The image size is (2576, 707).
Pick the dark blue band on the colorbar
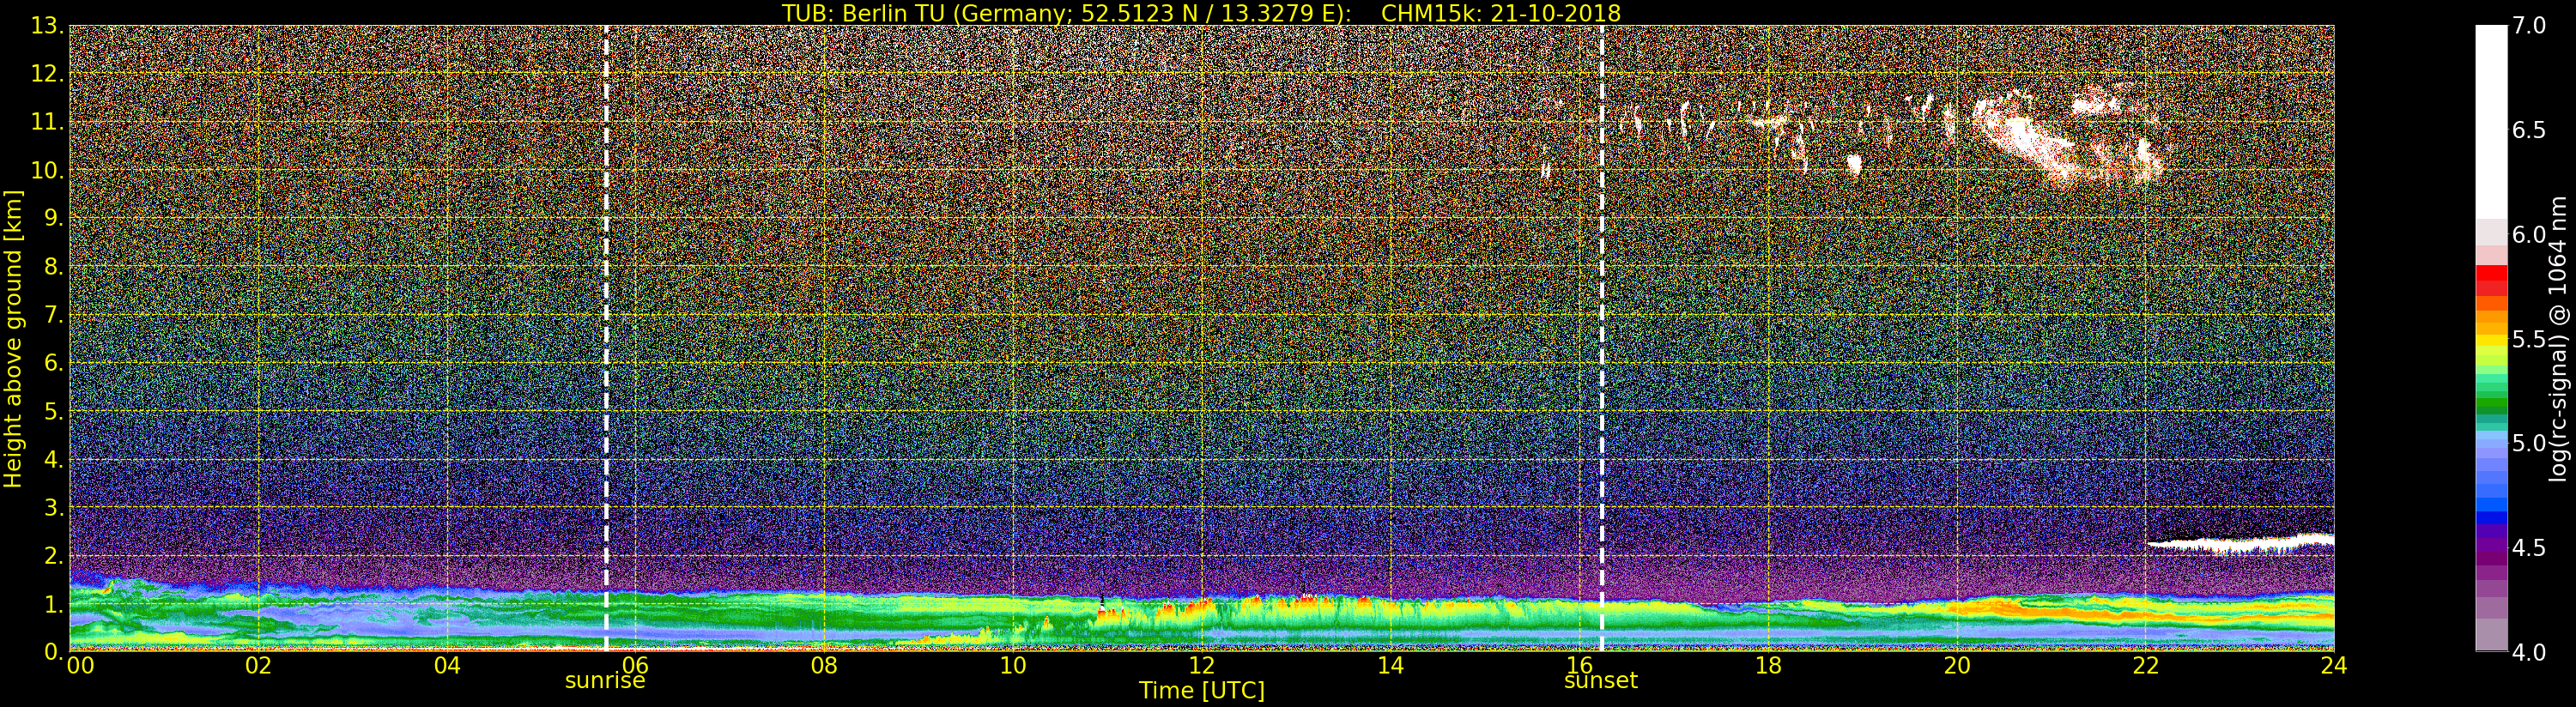click(x=2491, y=520)
